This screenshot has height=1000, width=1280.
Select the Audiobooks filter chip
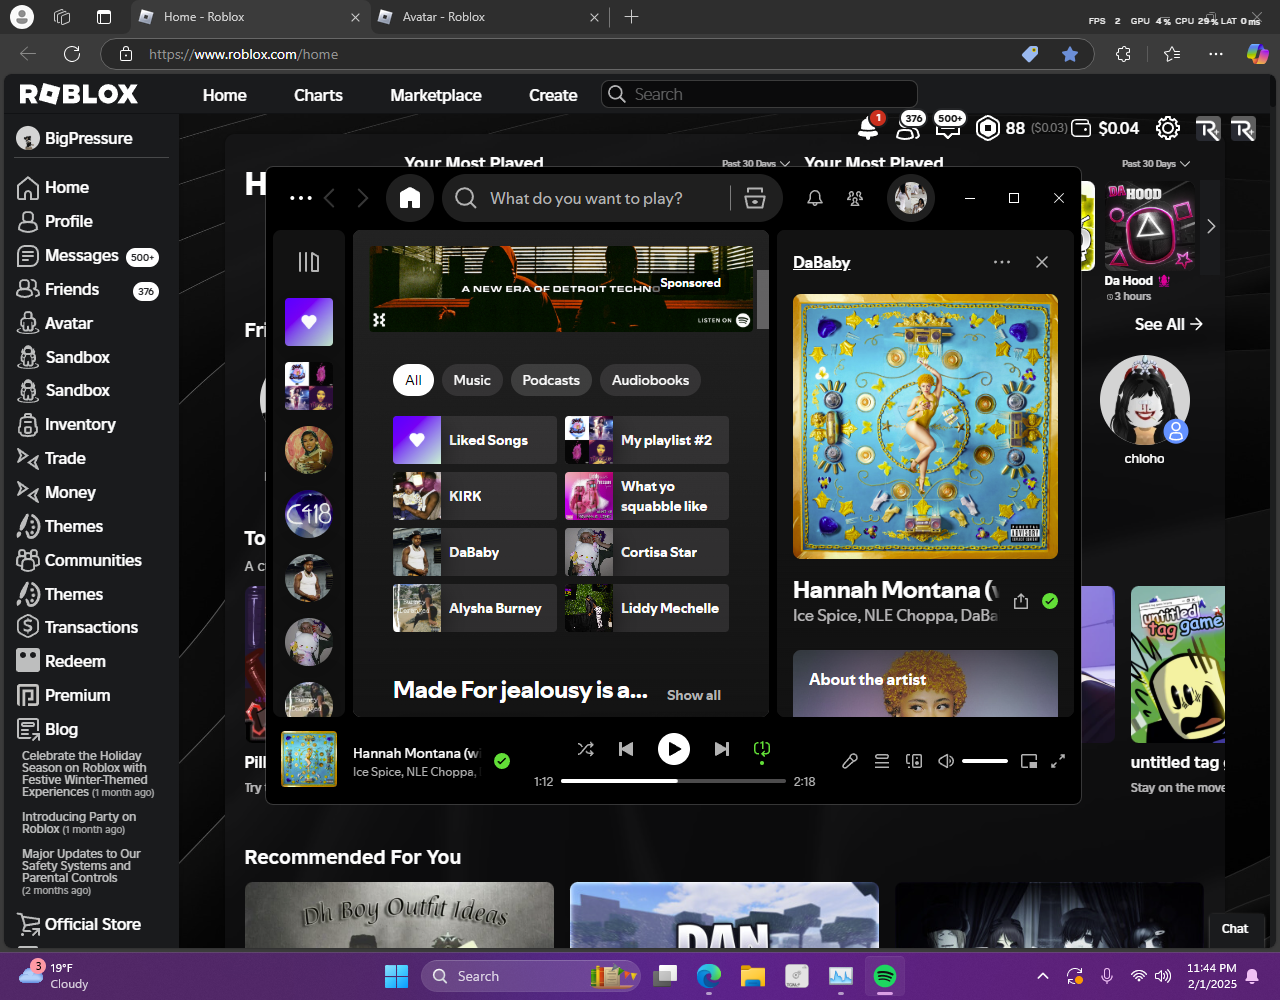tap(650, 380)
